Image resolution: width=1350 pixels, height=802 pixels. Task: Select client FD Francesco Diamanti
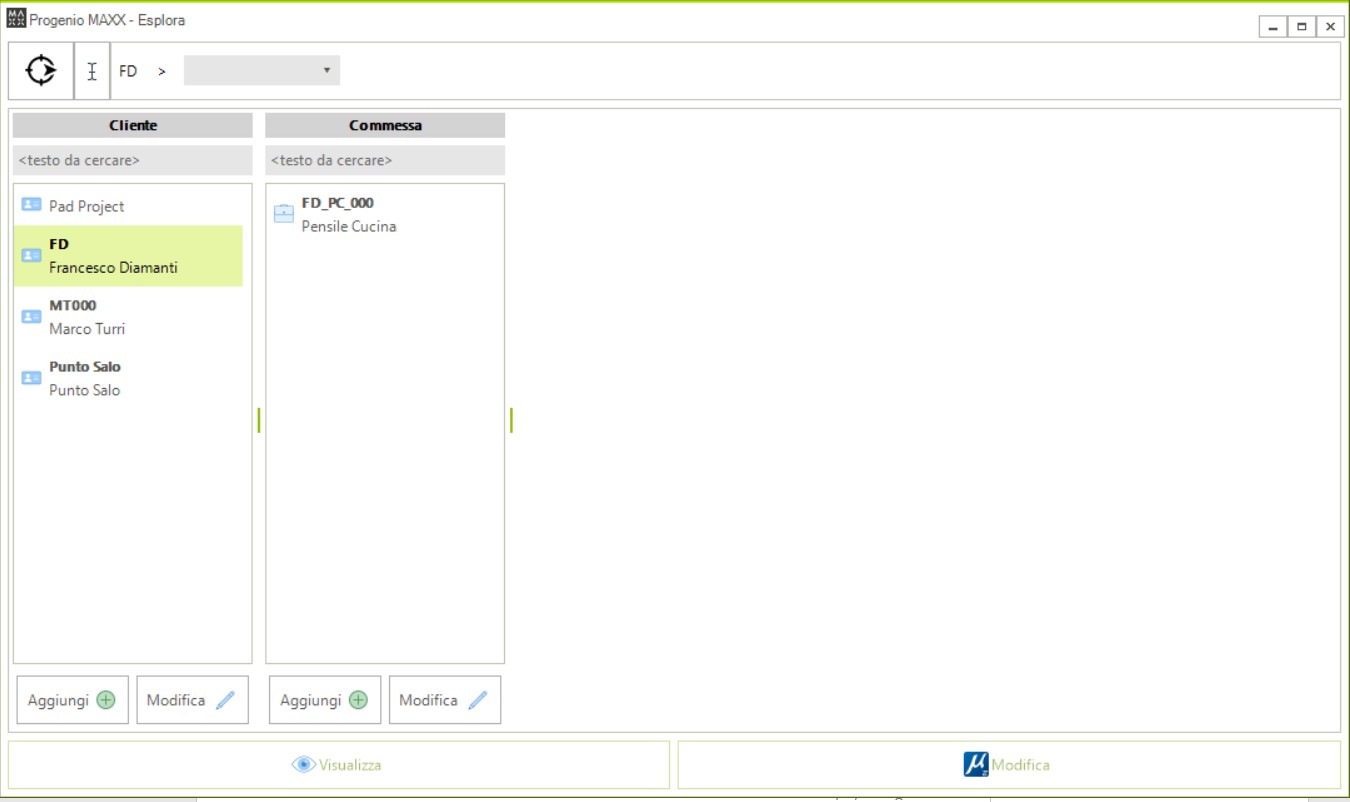[x=128, y=256]
